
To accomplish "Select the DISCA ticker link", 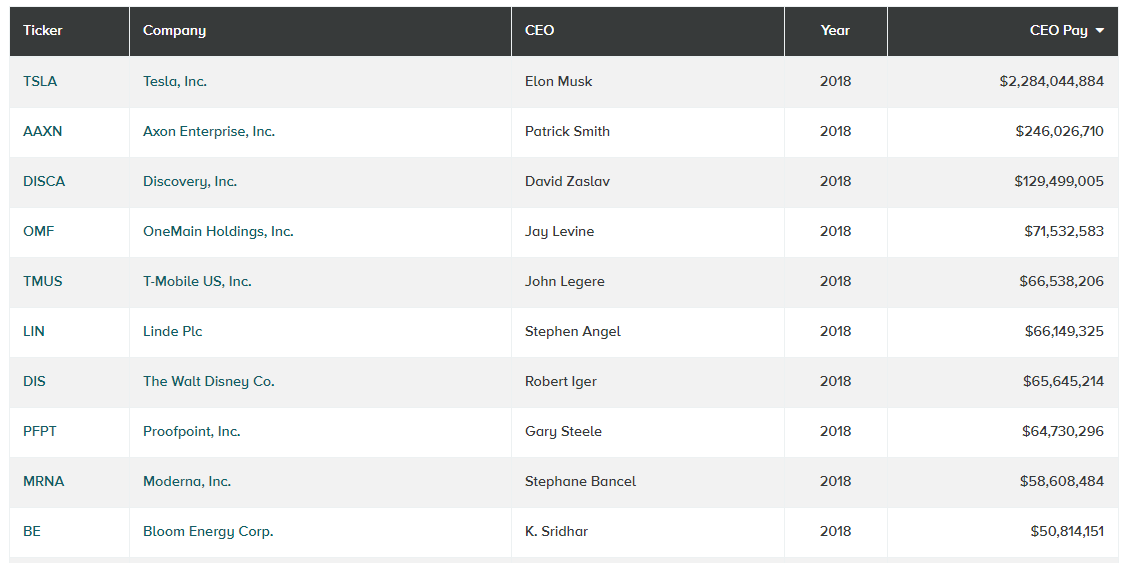I will click(x=44, y=181).
